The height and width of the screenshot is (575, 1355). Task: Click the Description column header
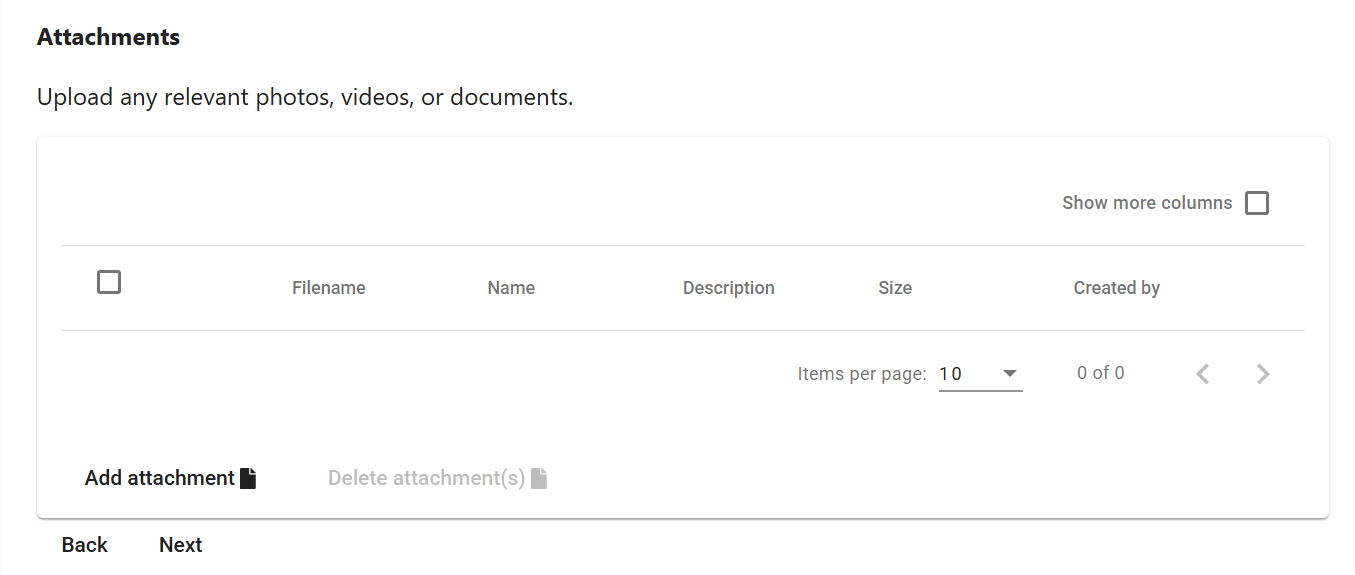click(x=729, y=288)
